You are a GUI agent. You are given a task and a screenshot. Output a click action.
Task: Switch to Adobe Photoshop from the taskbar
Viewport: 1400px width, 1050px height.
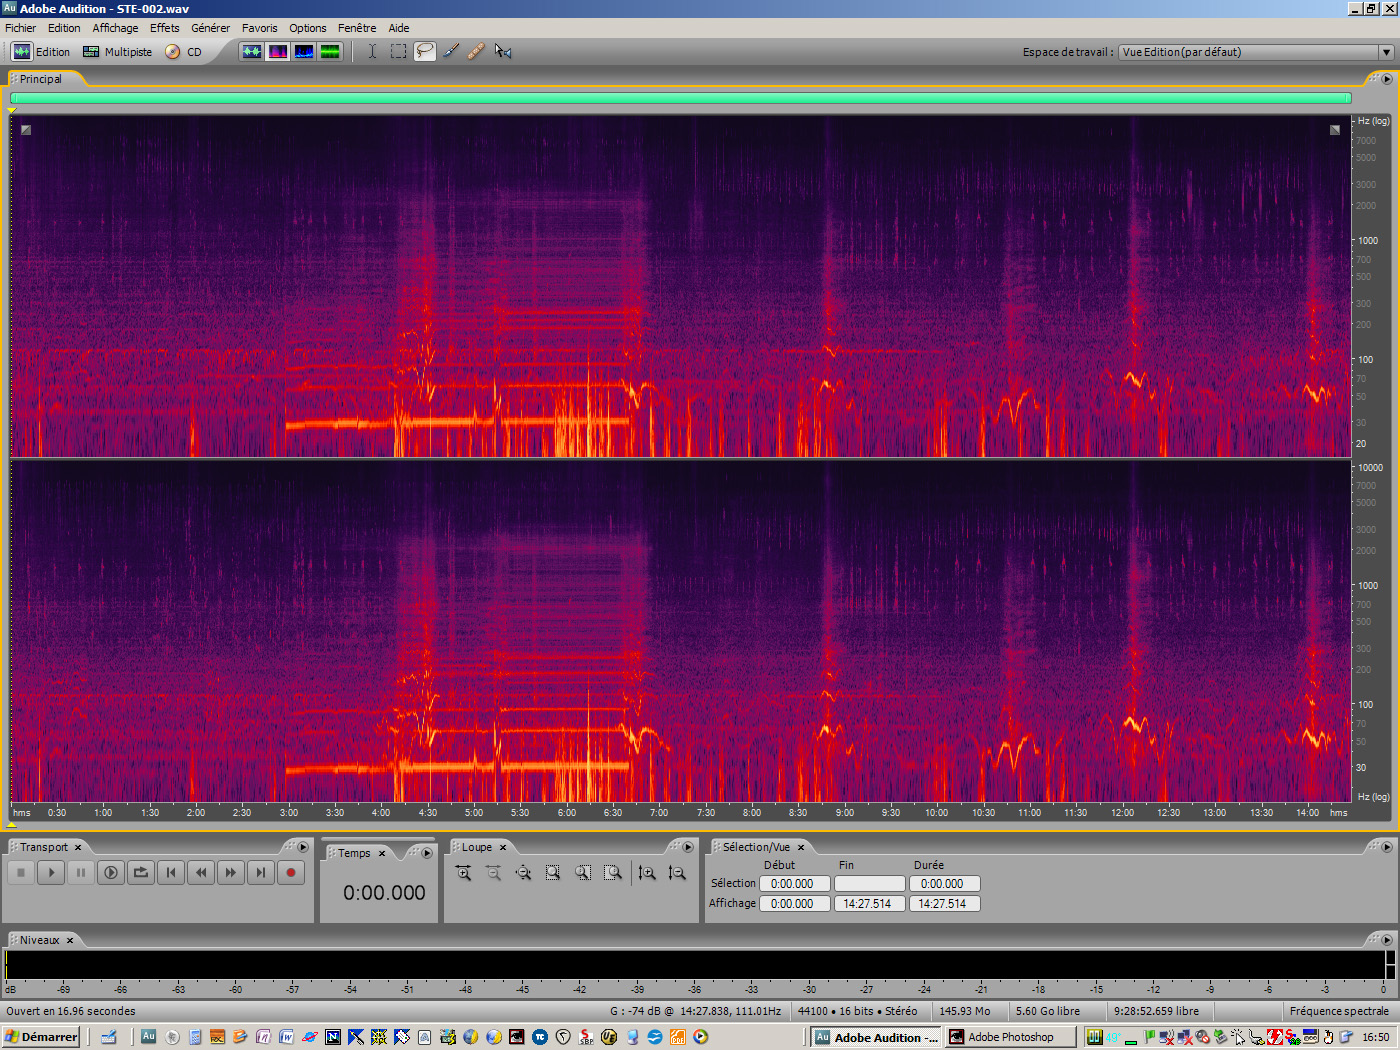(x=1010, y=1037)
